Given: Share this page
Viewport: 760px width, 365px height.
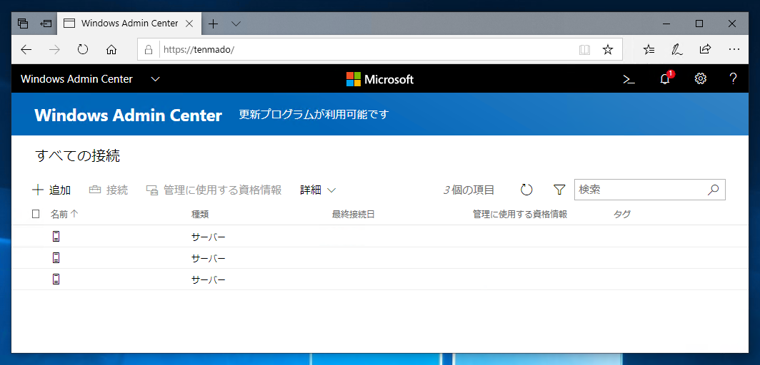Looking at the screenshot, I should 705,49.
